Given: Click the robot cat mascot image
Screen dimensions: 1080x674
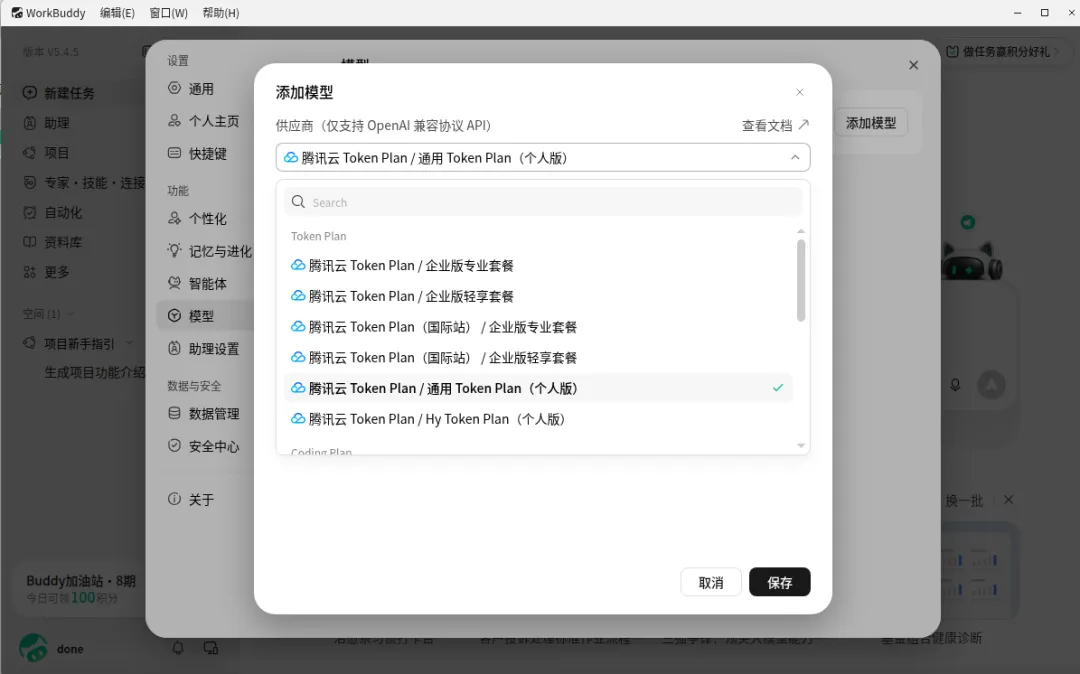Looking at the screenshot, I should click(x=972, y=260).
